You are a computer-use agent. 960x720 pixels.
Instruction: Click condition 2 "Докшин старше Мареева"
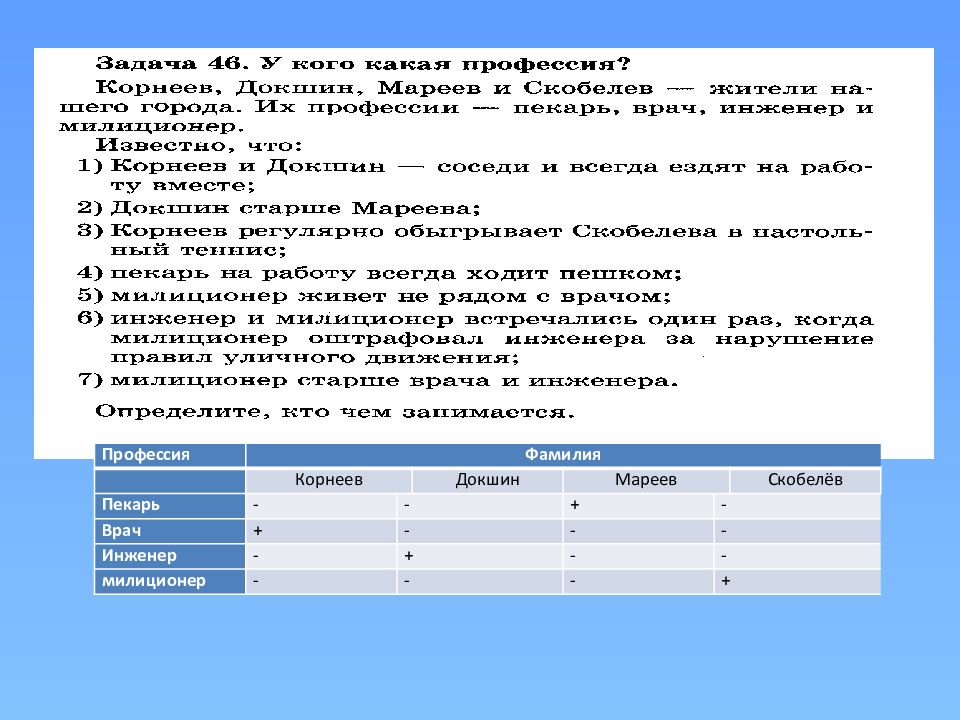[x=294, y=208]
